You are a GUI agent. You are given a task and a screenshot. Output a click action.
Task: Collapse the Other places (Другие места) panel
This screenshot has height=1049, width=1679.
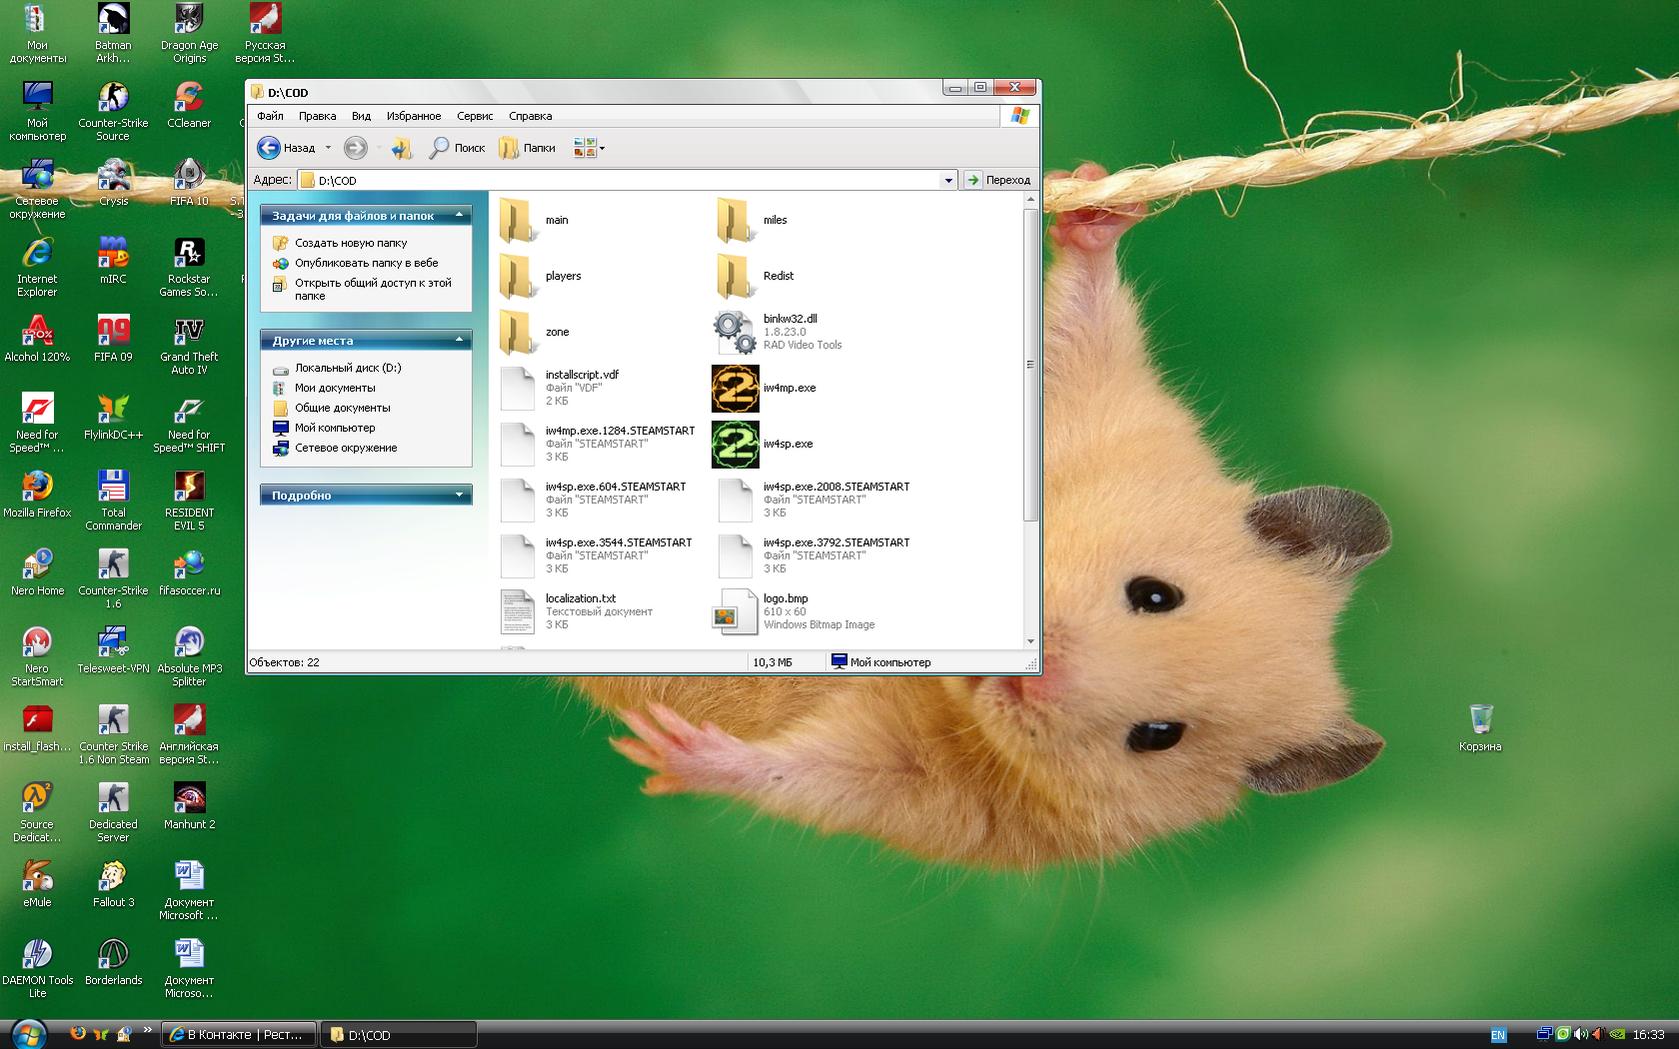tap(459, 340)
